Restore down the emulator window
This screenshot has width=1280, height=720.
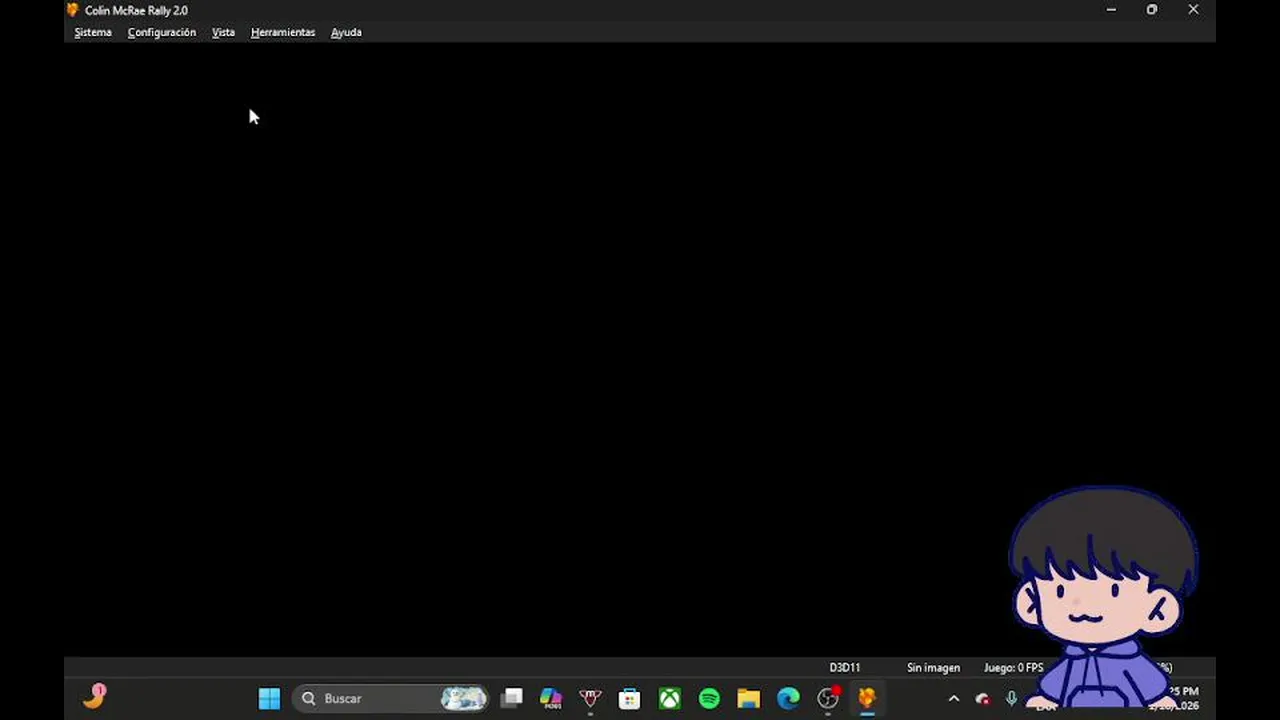point(1152,10)
